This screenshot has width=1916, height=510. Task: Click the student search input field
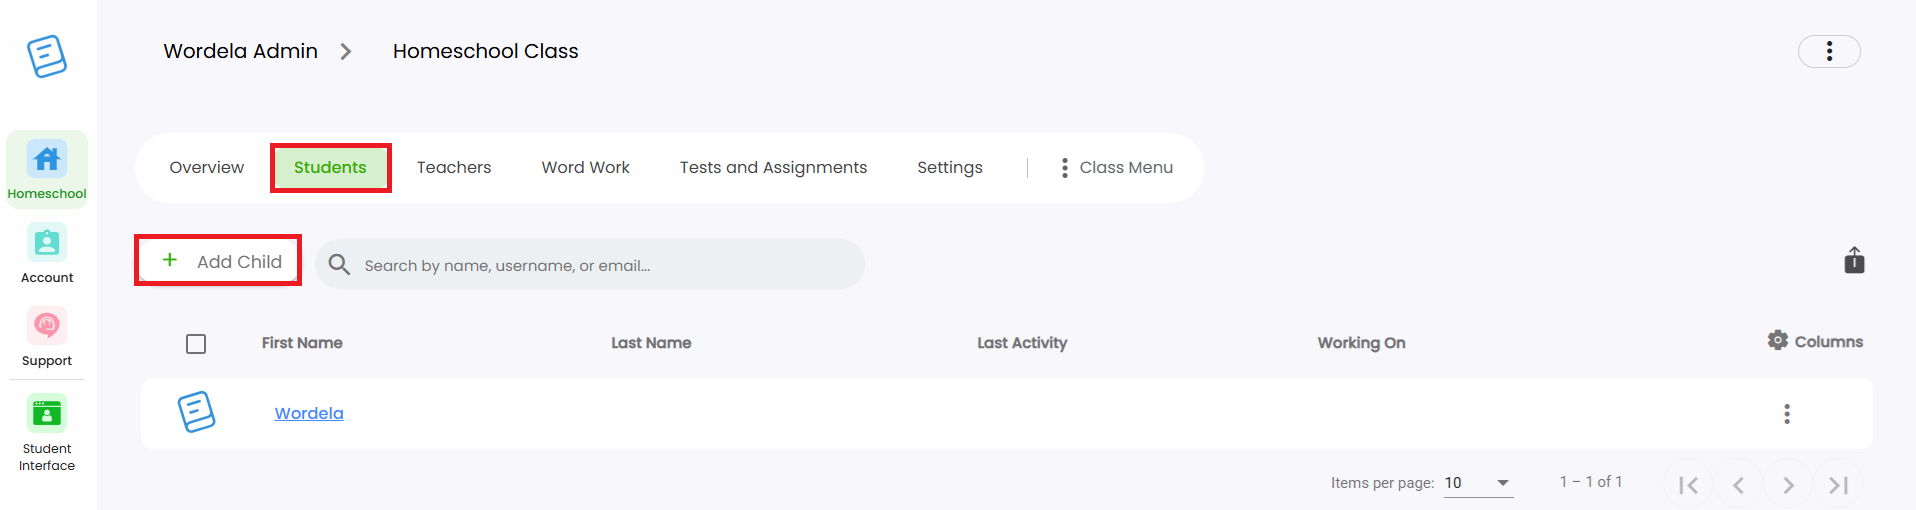pos(590,265)
